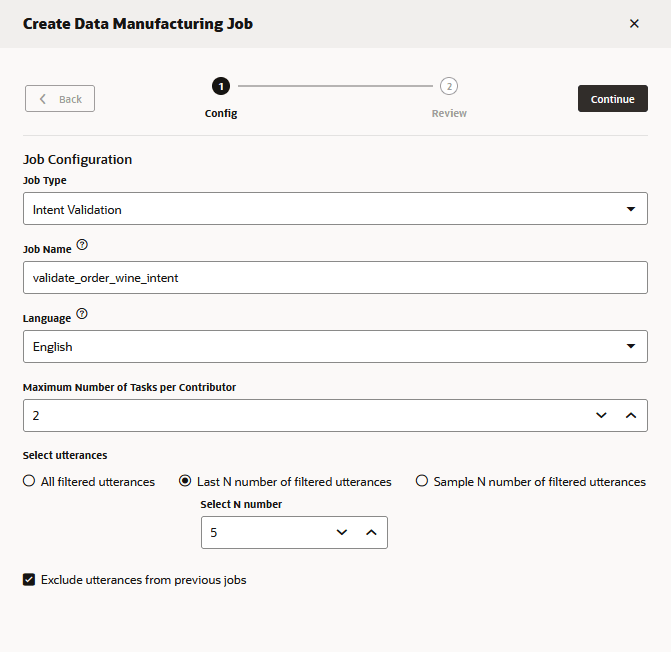Go to the Config step label
The width and height of the screenshot is (671, 652).
click(221, 113)
